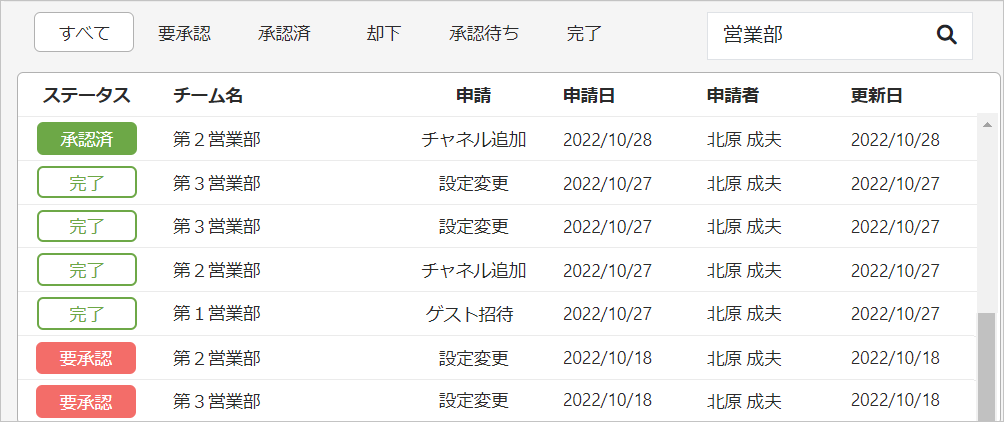Click the green 承認済 status badge
Image resolution: width=1004 pixels, height=422 pixels.
pos(87,139)
